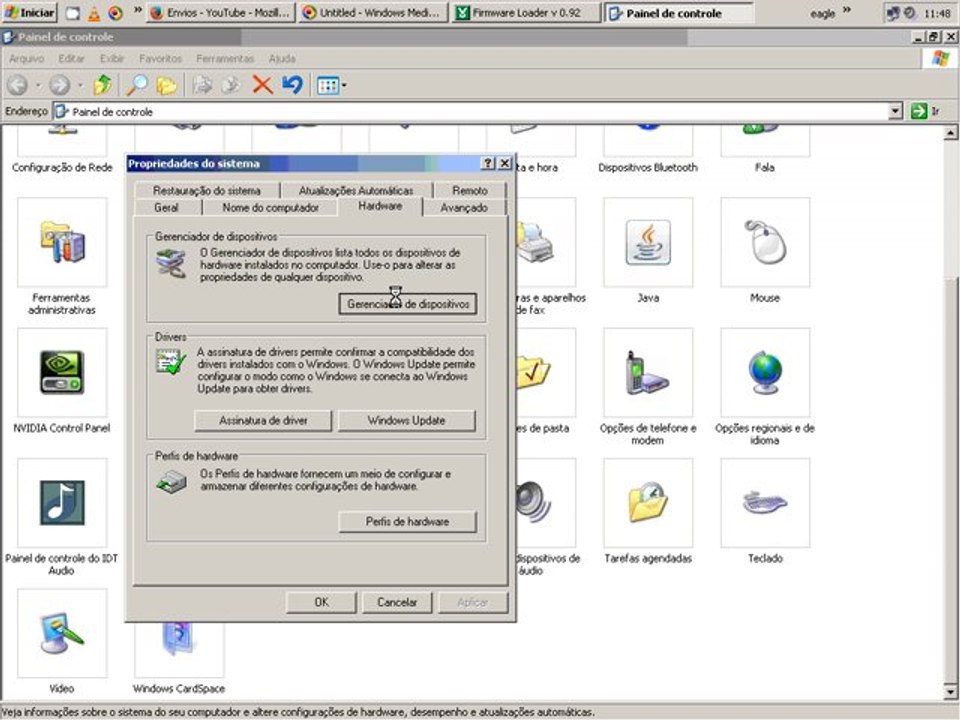Open NVIDIA Control Panel icon
Viewport: 960px width, 720px height.
coord(62,372)
